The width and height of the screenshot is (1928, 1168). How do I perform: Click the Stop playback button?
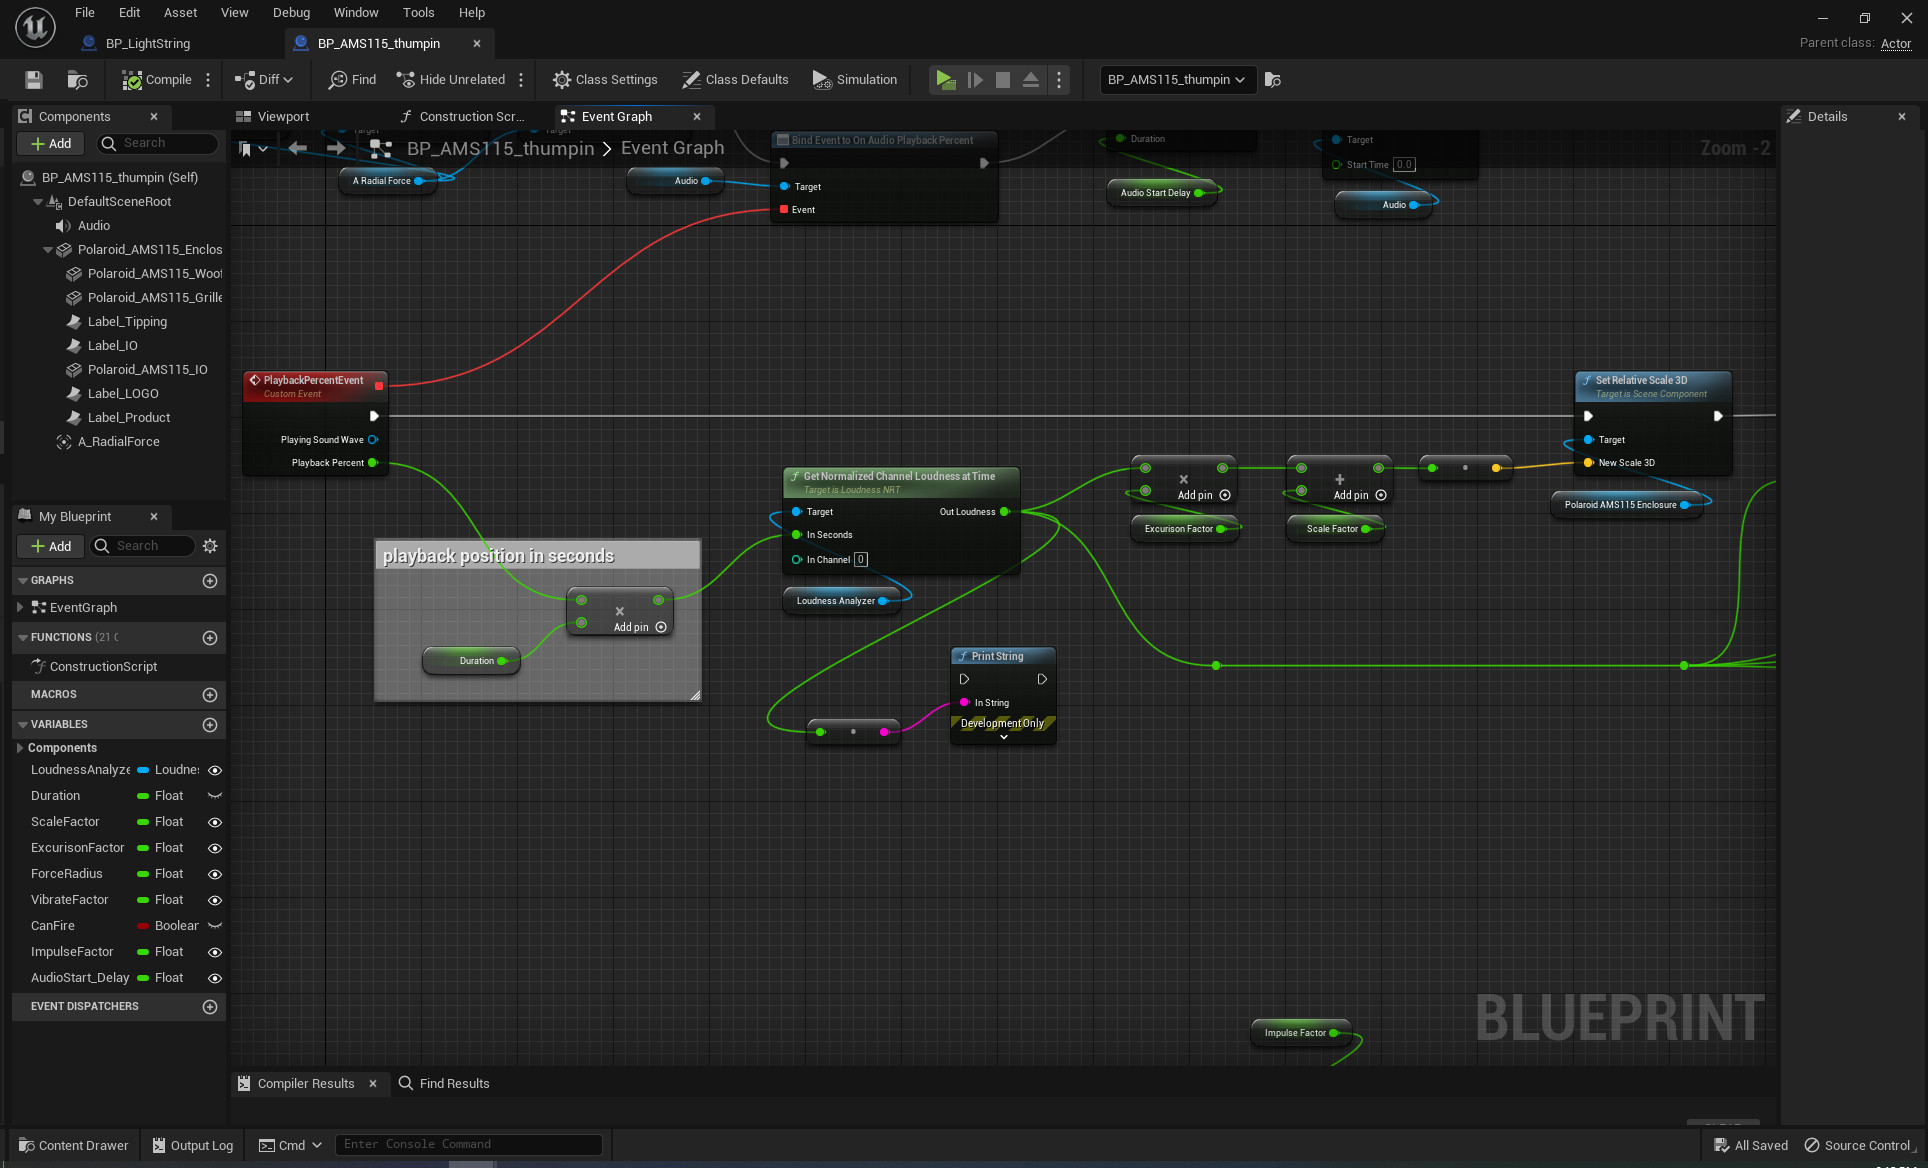[x=1003, y=80]
